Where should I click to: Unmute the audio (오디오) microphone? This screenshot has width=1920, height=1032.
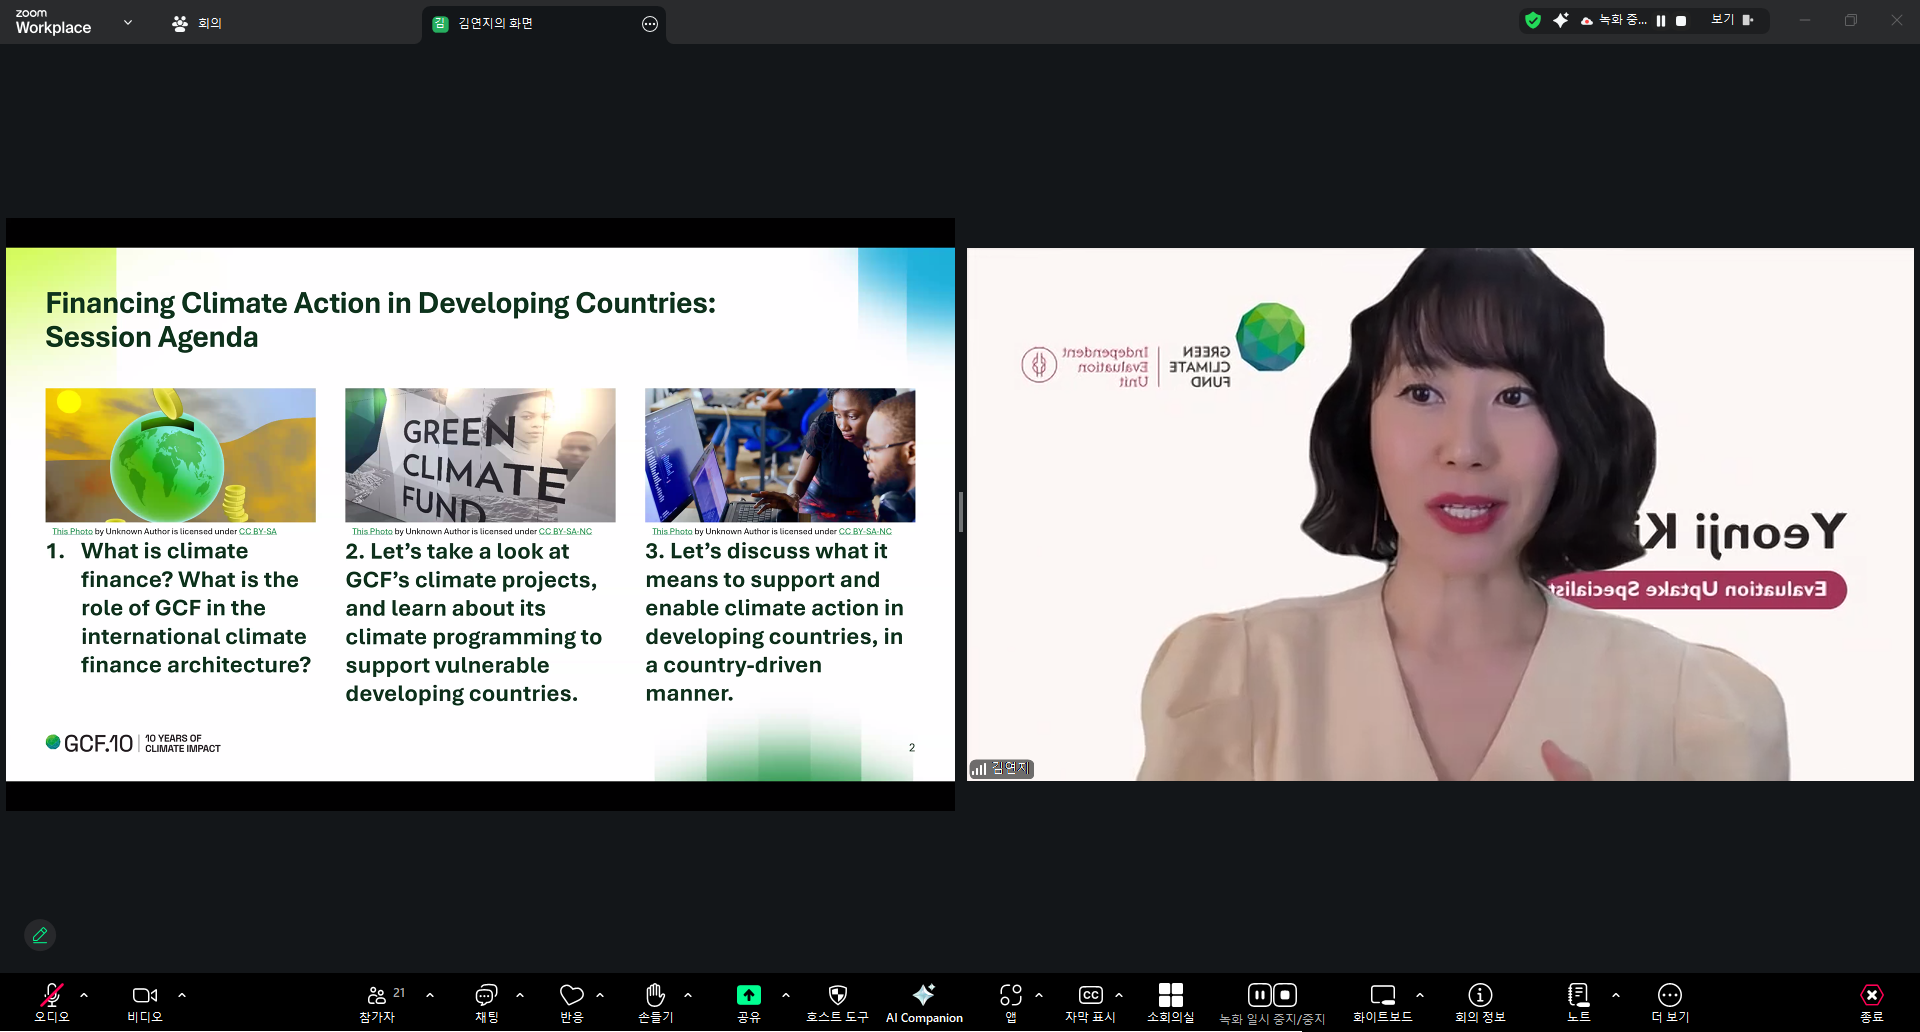coord(52,1002)
